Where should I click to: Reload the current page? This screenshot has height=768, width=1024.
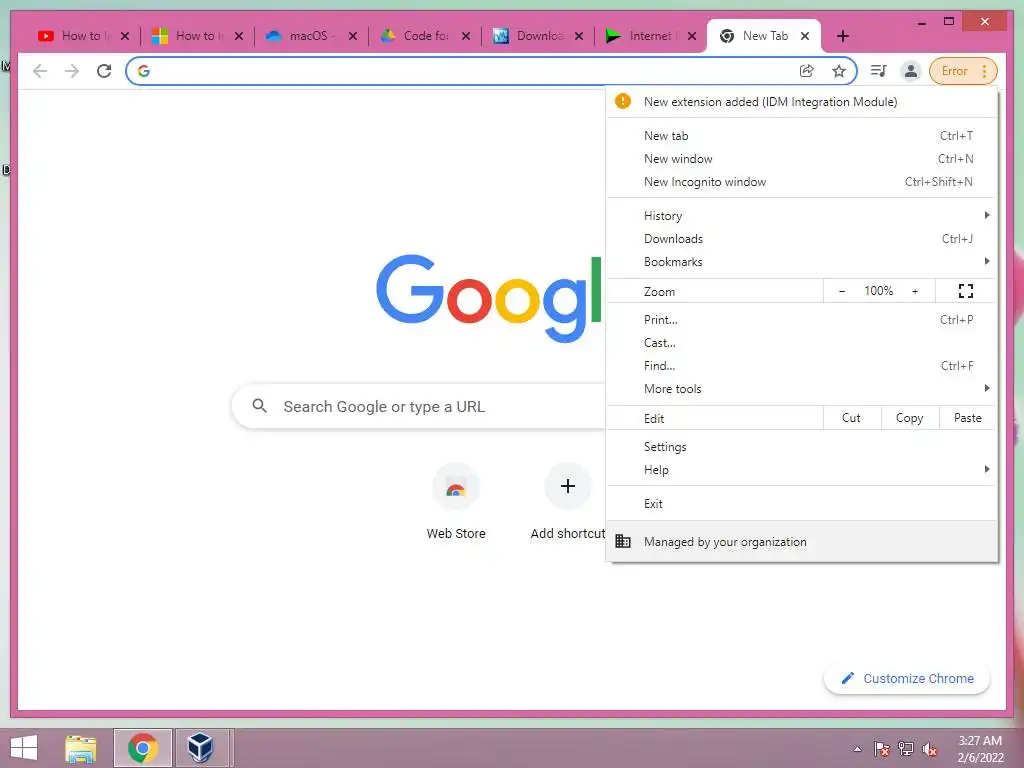pos(104,71)
